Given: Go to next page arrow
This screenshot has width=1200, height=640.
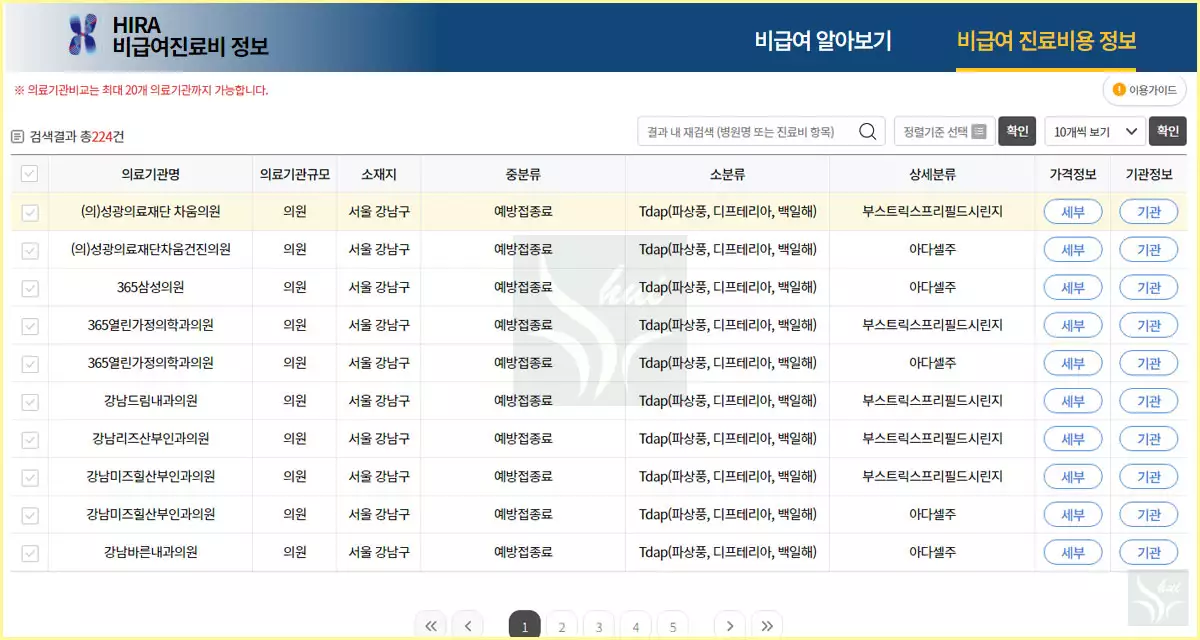Looking at the screenshot, I should click(x=729, y=625).
